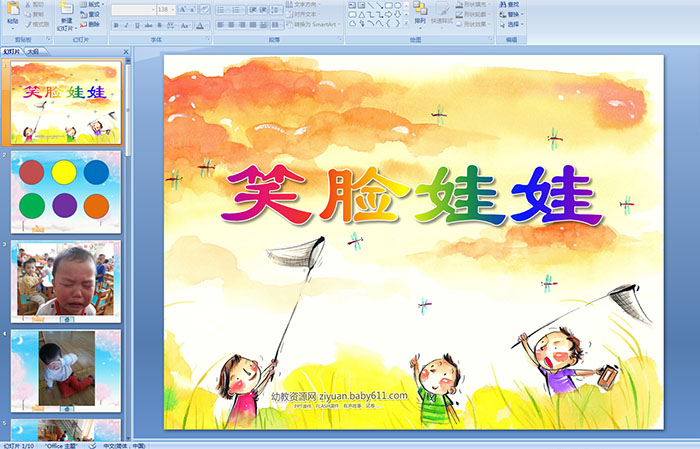
Task: Click the spell-check icon in status bar
Action: [x=92, y=445]
